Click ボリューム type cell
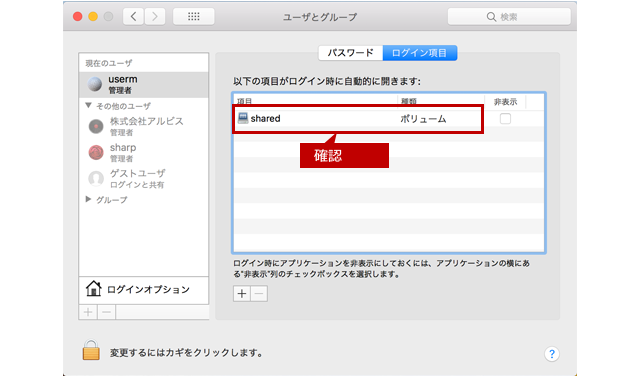This screenshot has height=376, width=640. (423, 119)
